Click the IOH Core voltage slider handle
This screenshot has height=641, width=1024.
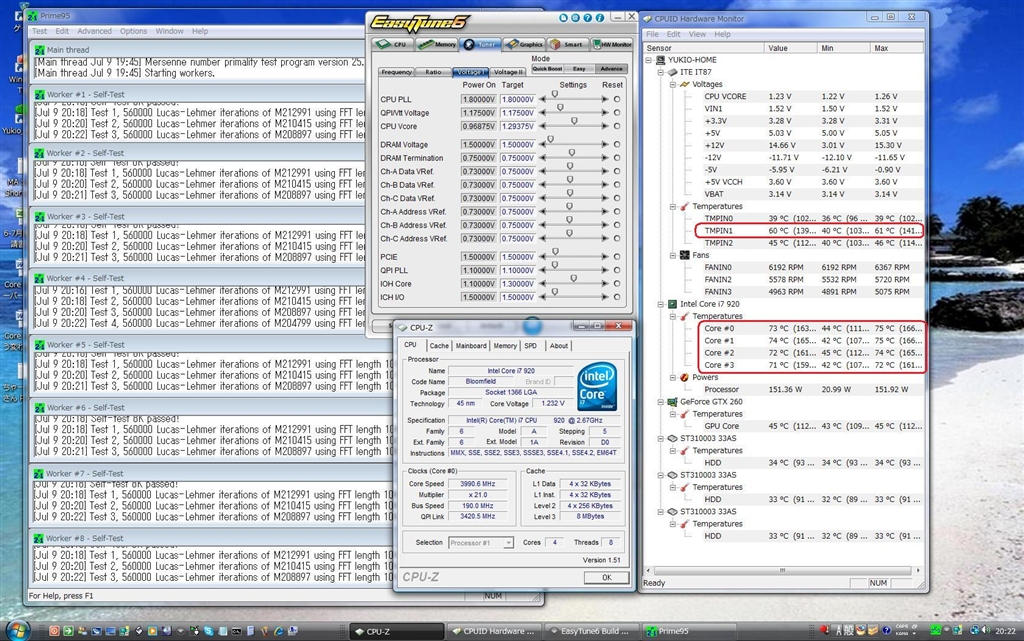click(x=573, y=279)
